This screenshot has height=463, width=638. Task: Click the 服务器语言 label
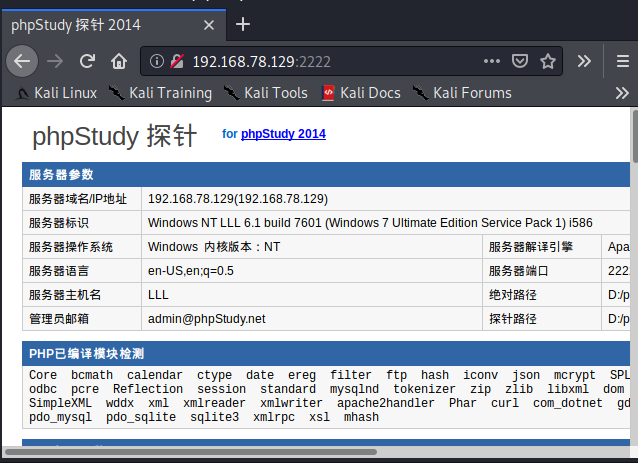(59, 271)
